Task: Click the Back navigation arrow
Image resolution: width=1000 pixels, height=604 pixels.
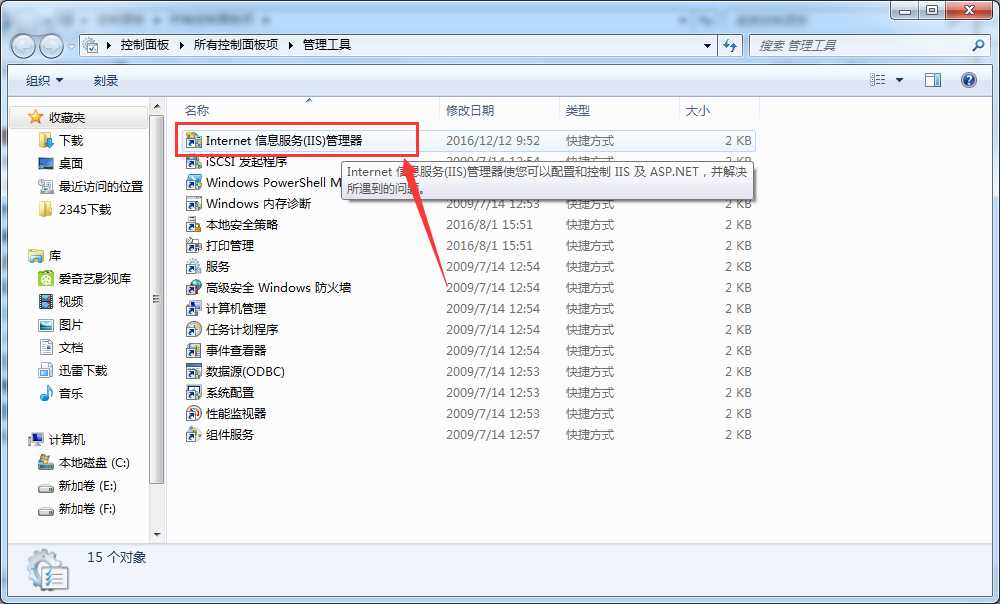Action: coord(23,46)
